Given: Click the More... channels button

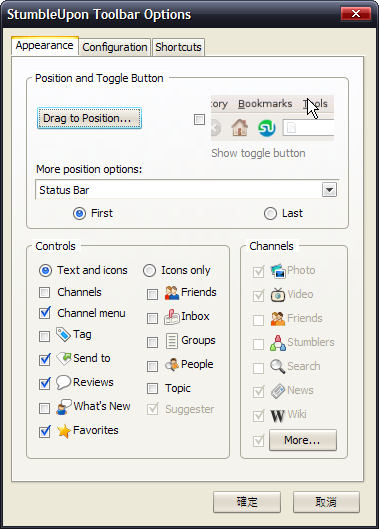Looking at the screenshot, I should [303, 440].
